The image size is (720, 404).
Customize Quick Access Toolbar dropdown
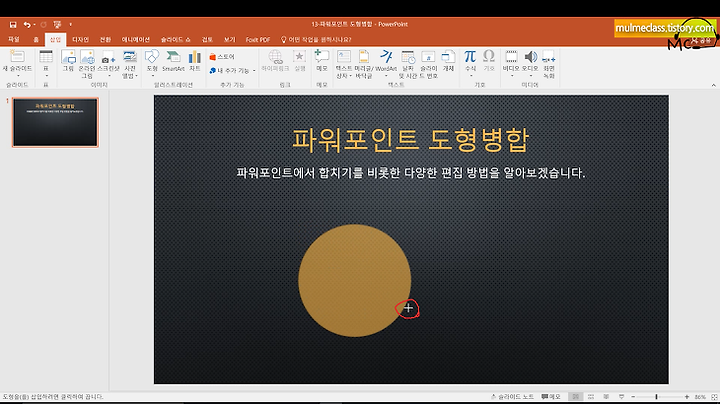[70, 24]
